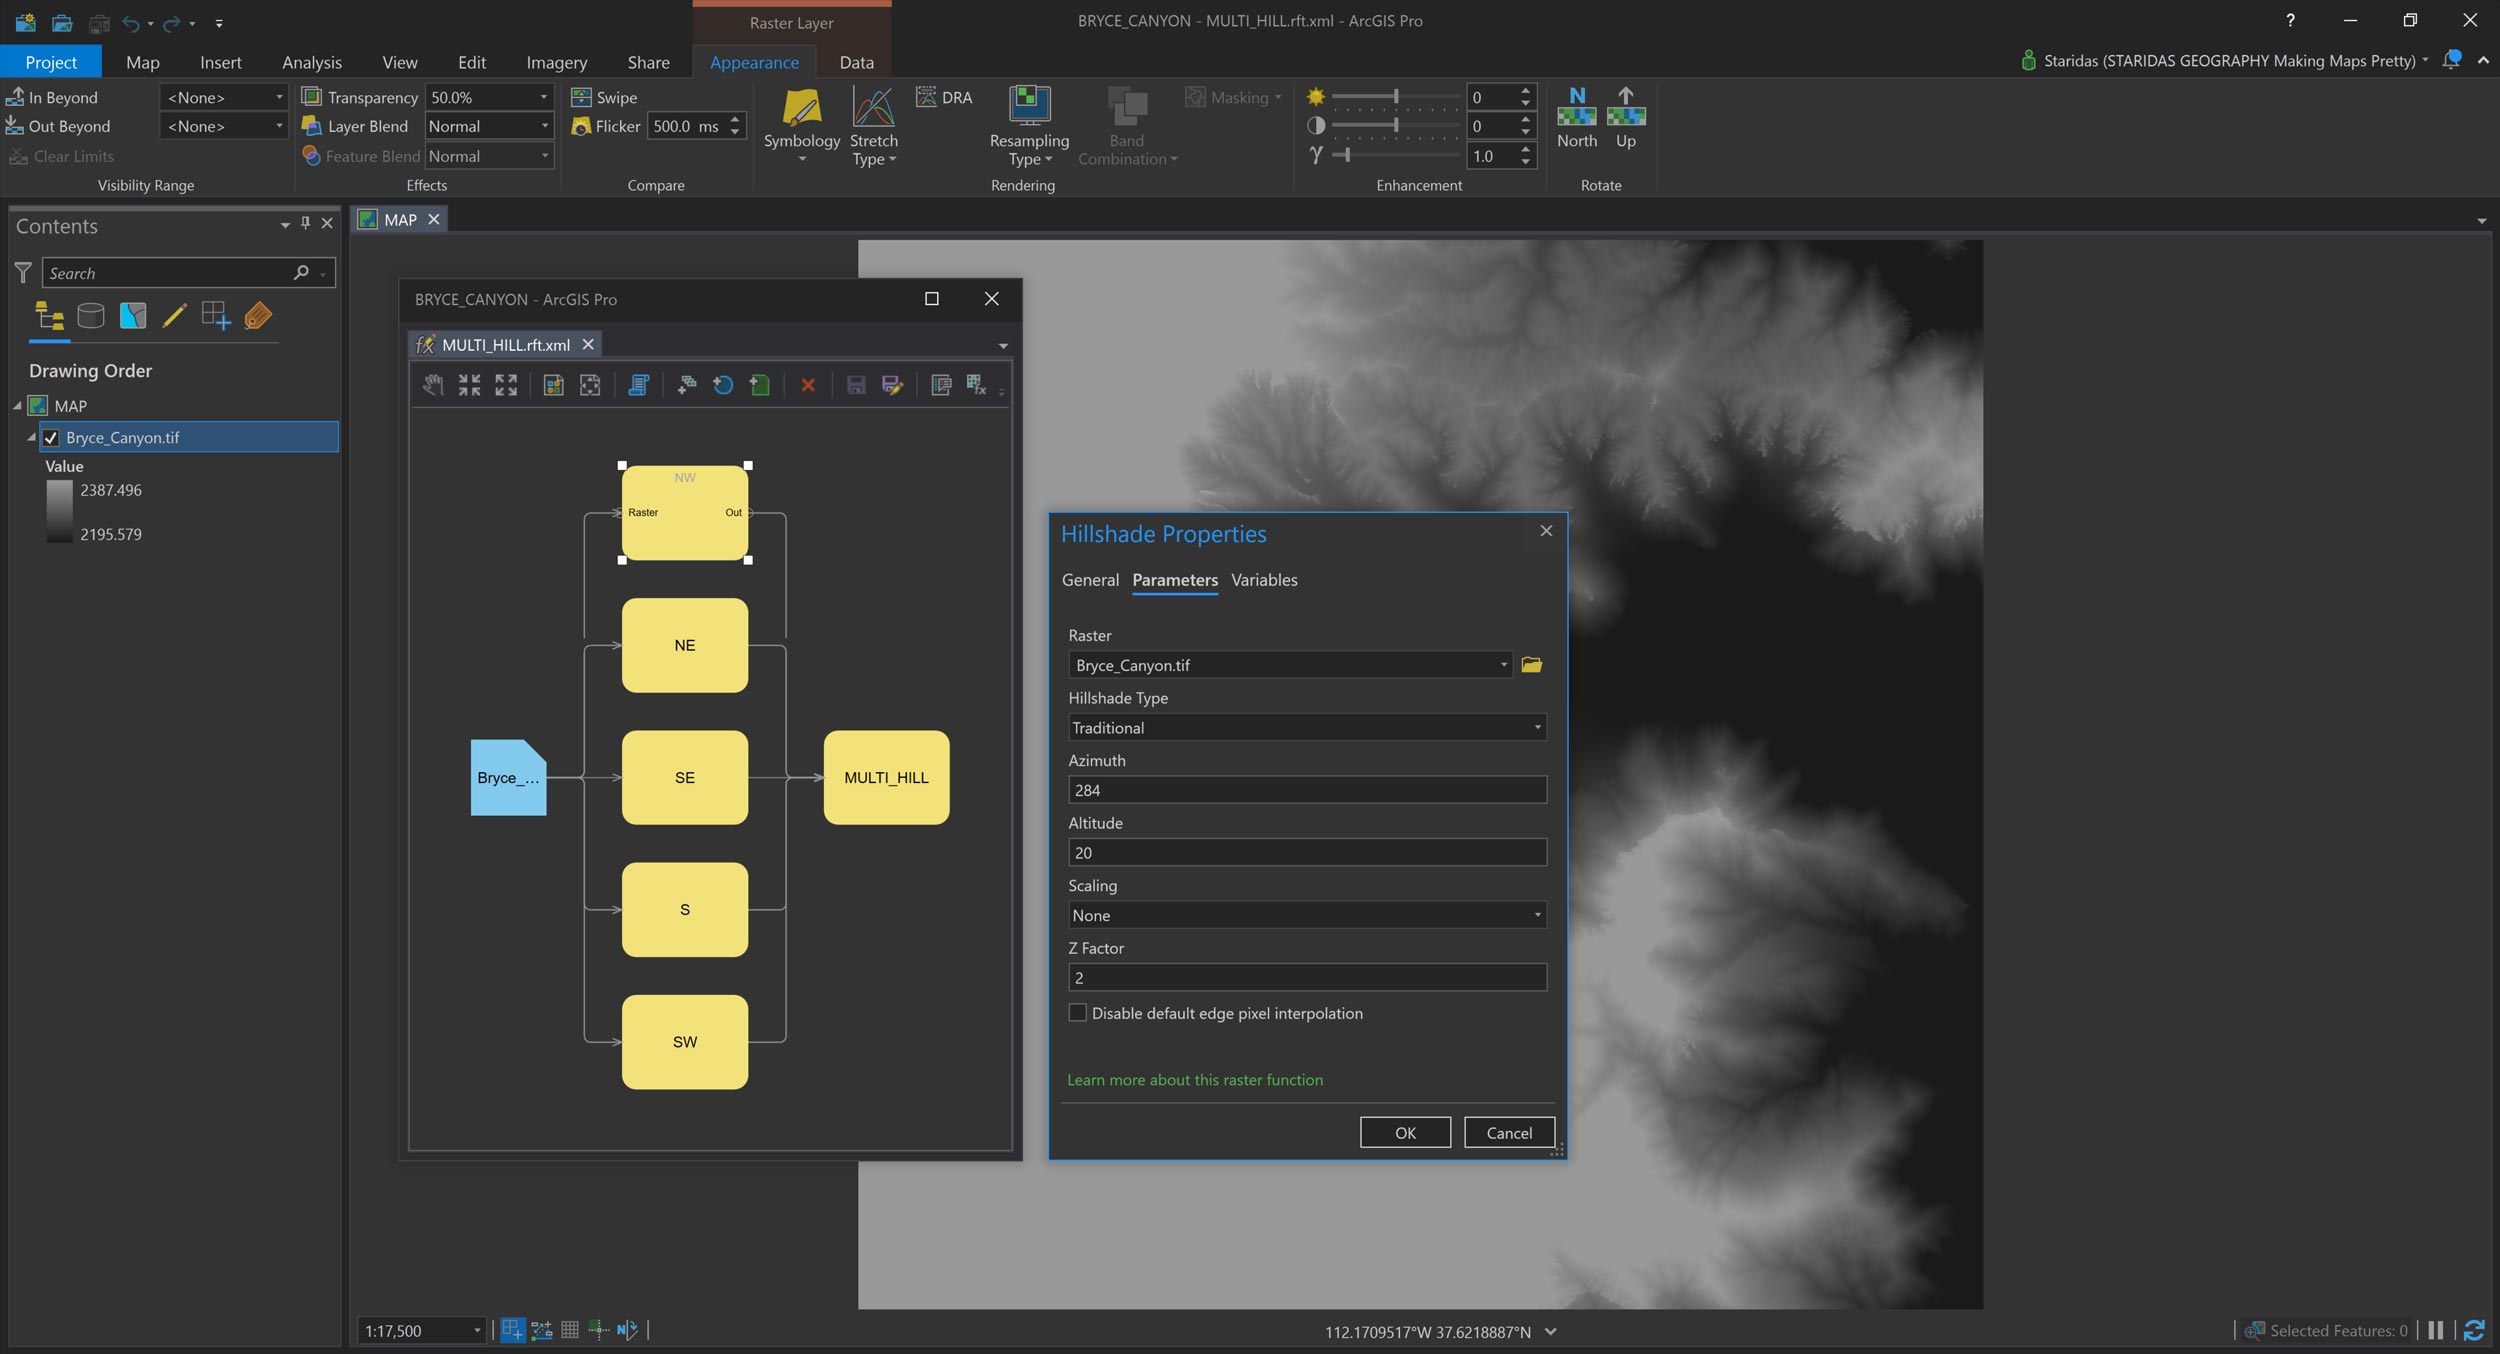Toggle the Bryce_Canyon.tif layer visibility checkbox
The image size is (2500, 1354).
(x=51, y=438)
